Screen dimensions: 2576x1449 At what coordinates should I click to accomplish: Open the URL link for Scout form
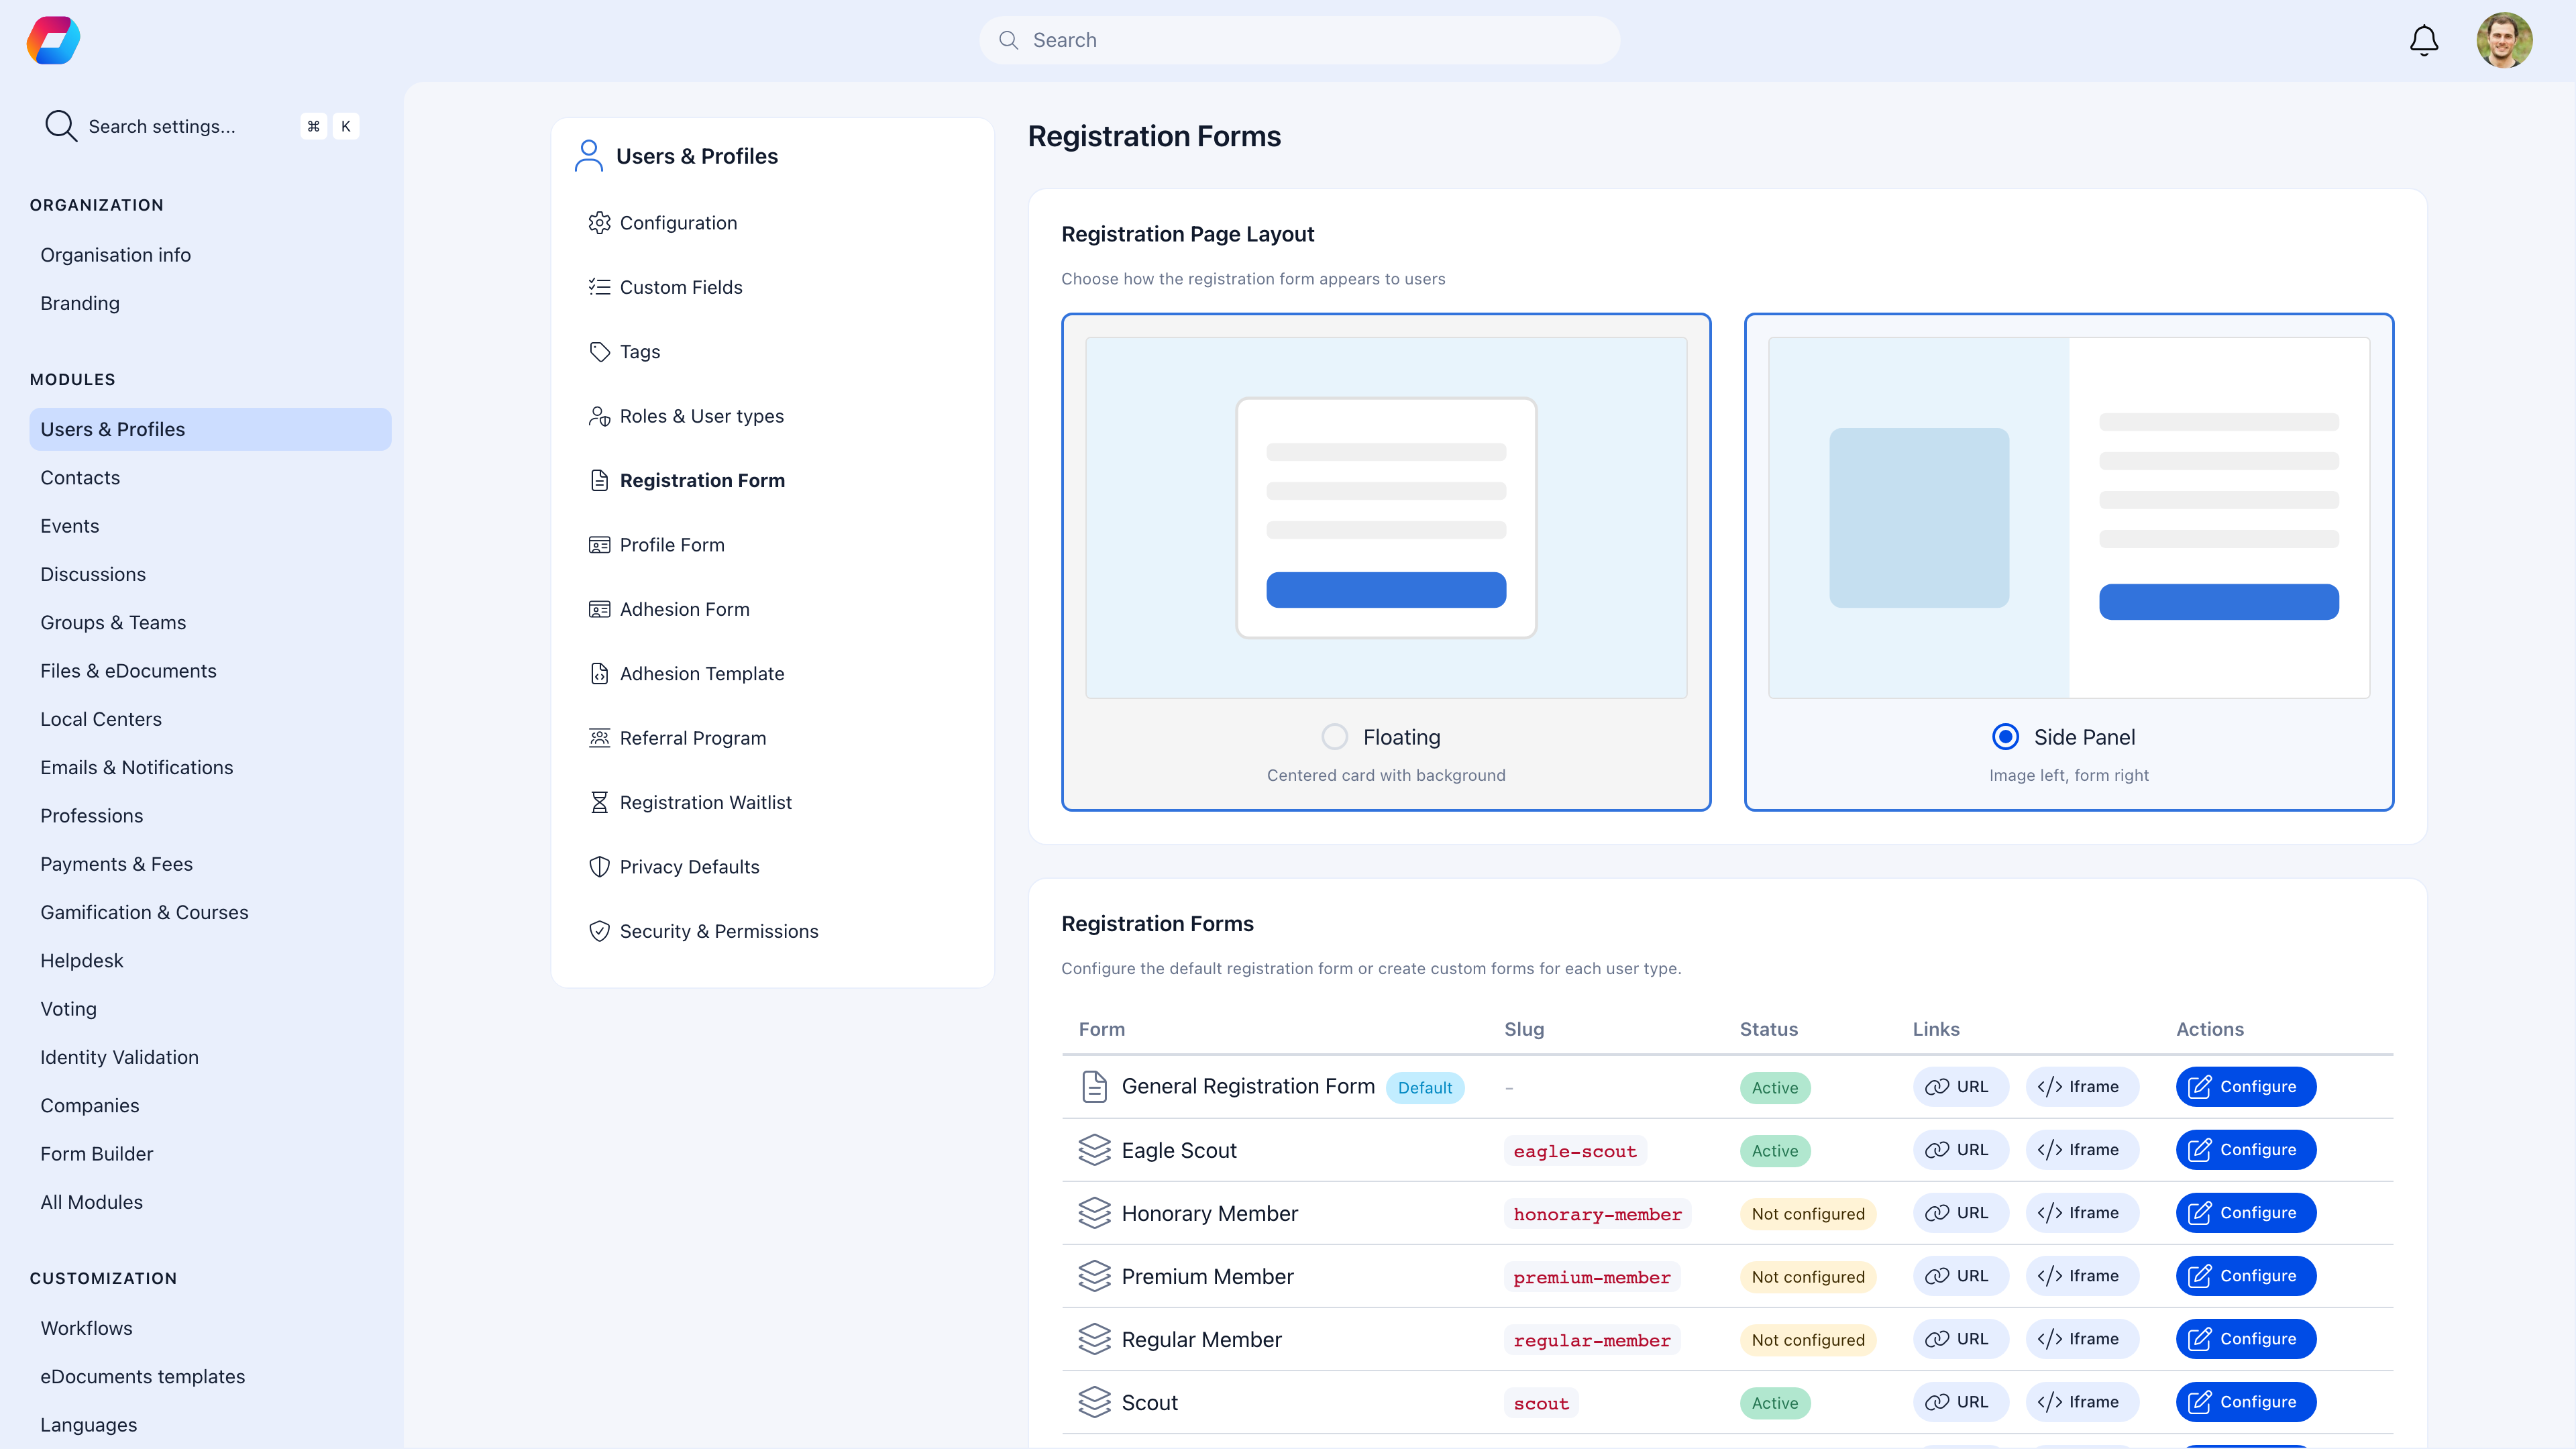click(x=1960, y=1402)
